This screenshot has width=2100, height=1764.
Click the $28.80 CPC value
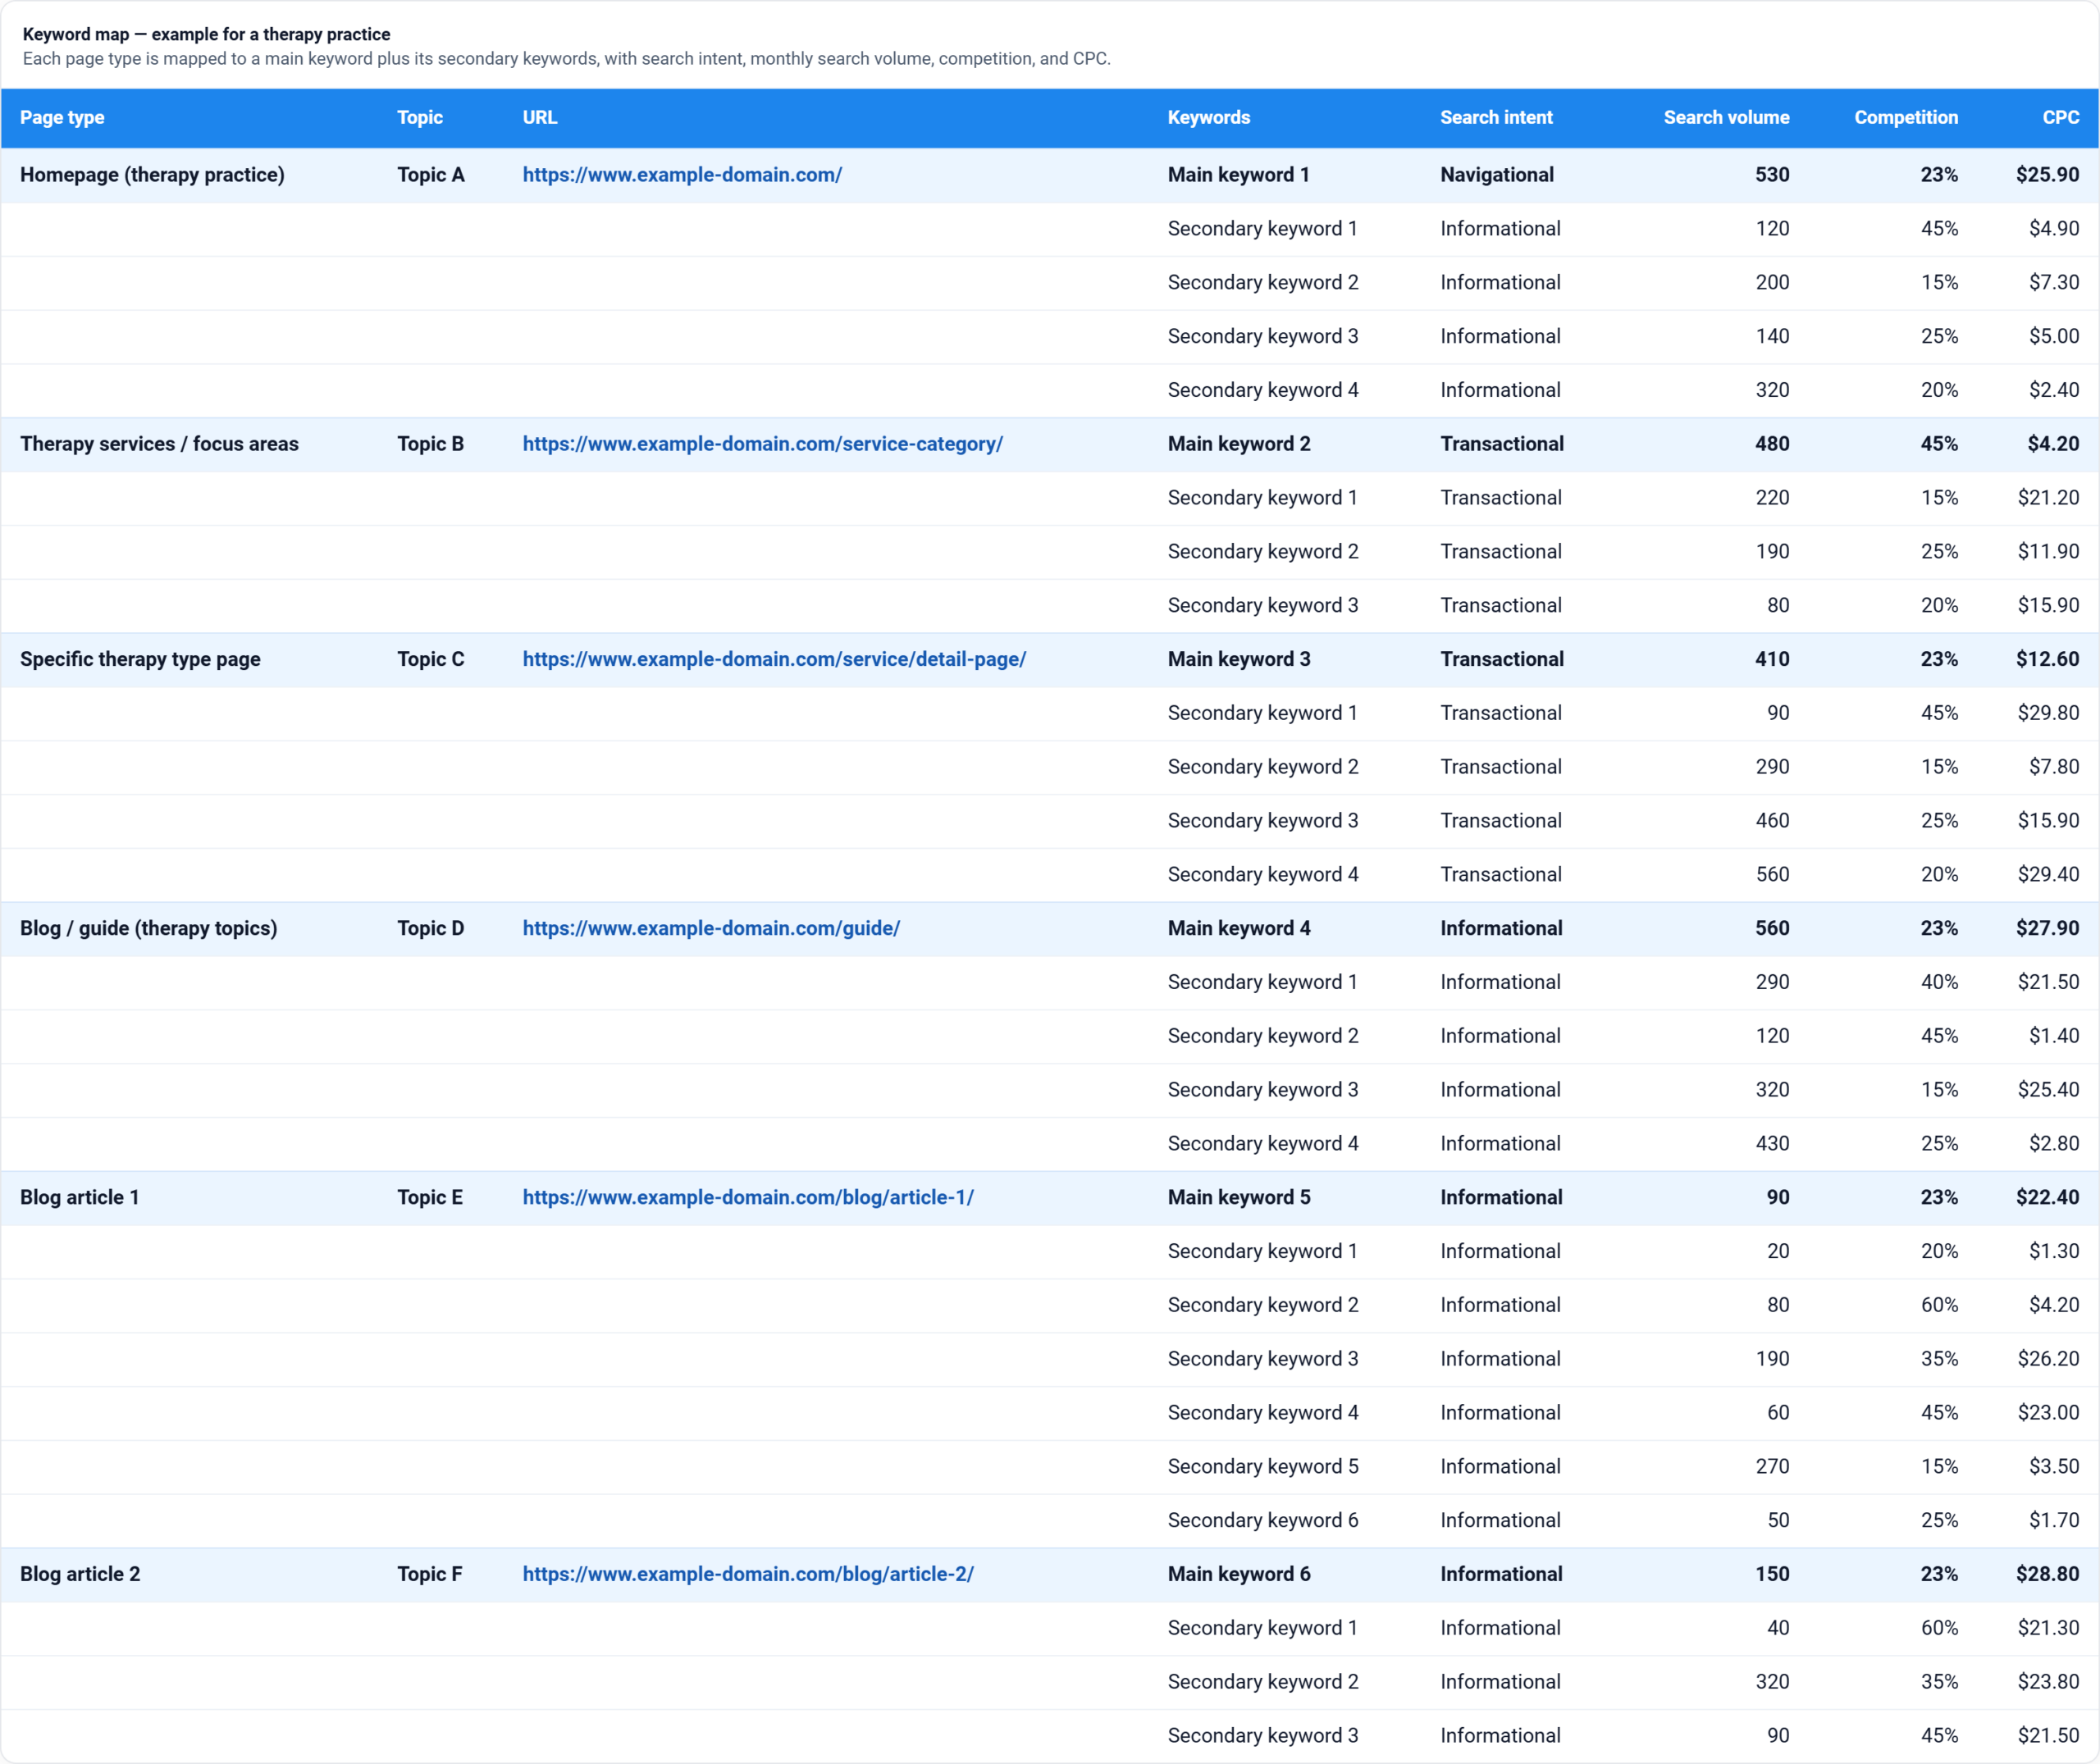2047,1574
